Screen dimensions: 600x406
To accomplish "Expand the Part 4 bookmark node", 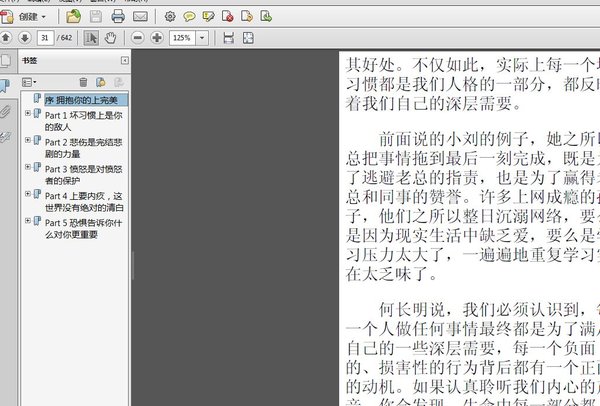I will tap(28, 194).
